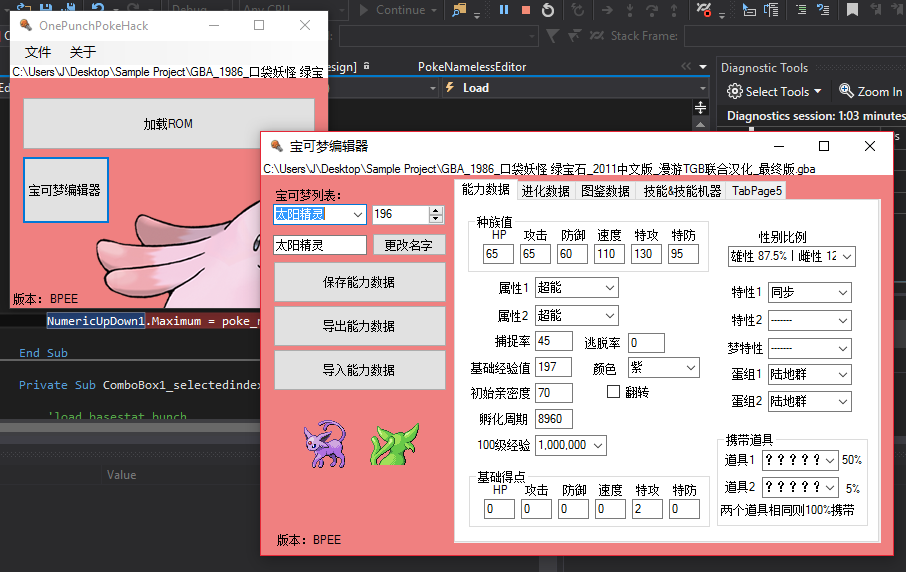This screenshot has width=906, height=572.
Task: Click the 加载ROM button
Action: coord(168,124)
